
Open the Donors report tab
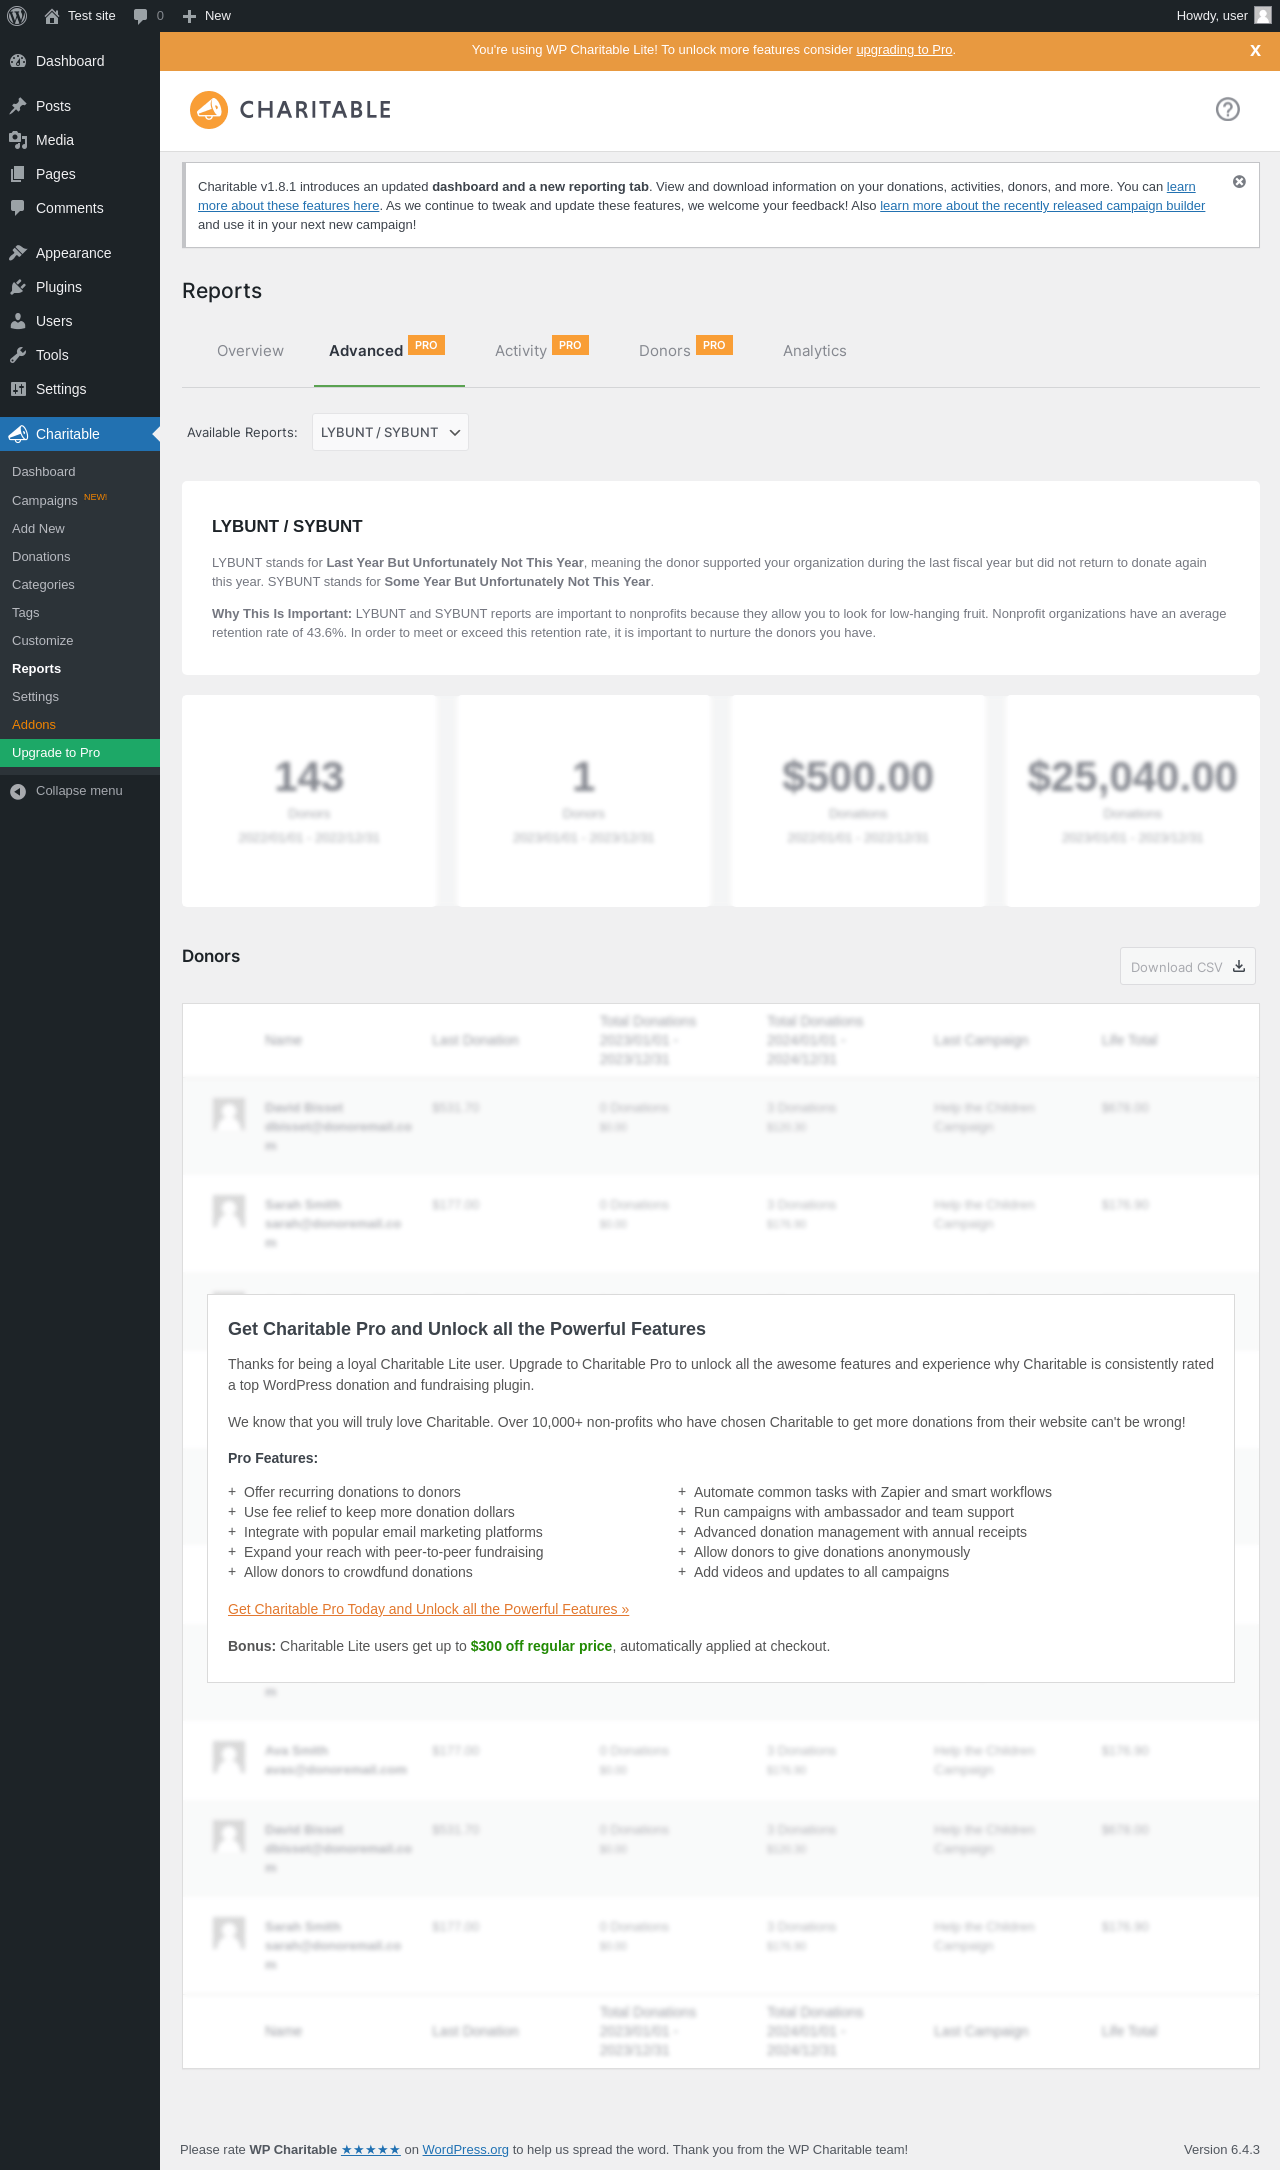[x=665, y=351]
